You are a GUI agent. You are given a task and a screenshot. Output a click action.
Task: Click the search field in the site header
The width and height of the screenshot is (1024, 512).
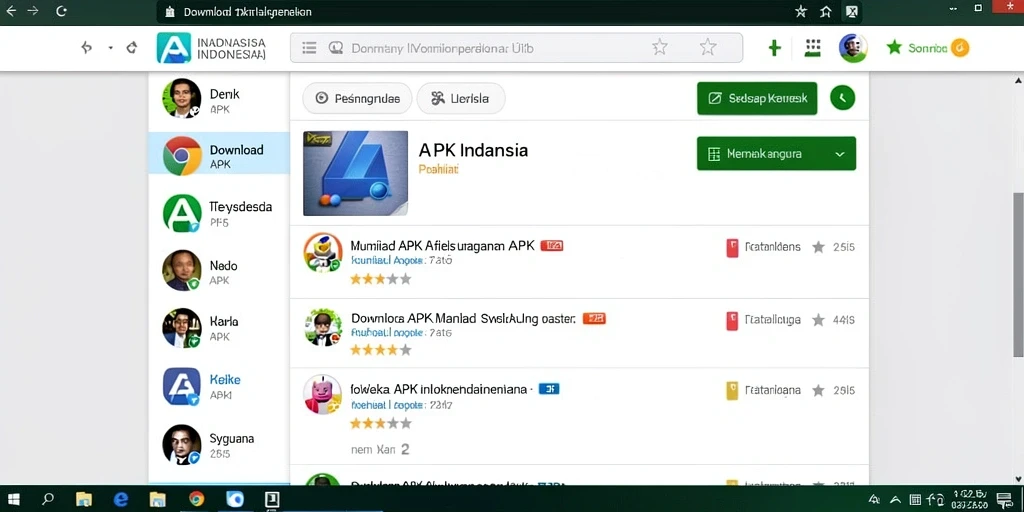(516, 48)
